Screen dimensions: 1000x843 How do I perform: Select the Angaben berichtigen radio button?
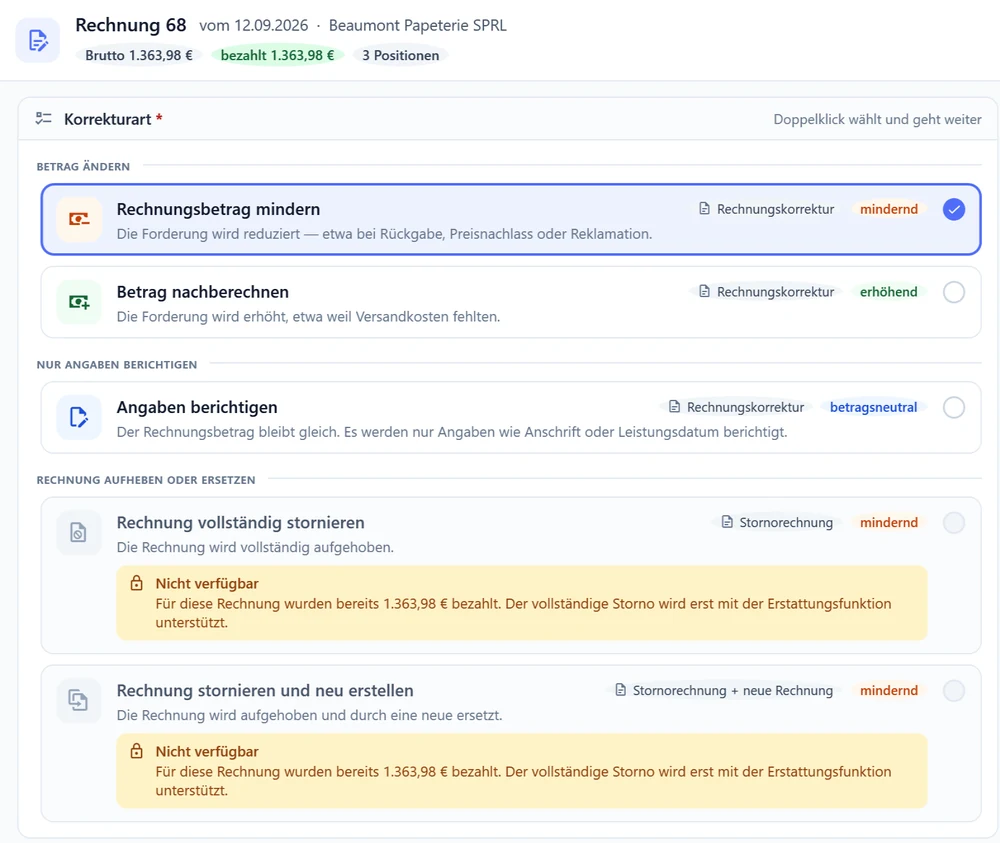[x=953, y=407]
